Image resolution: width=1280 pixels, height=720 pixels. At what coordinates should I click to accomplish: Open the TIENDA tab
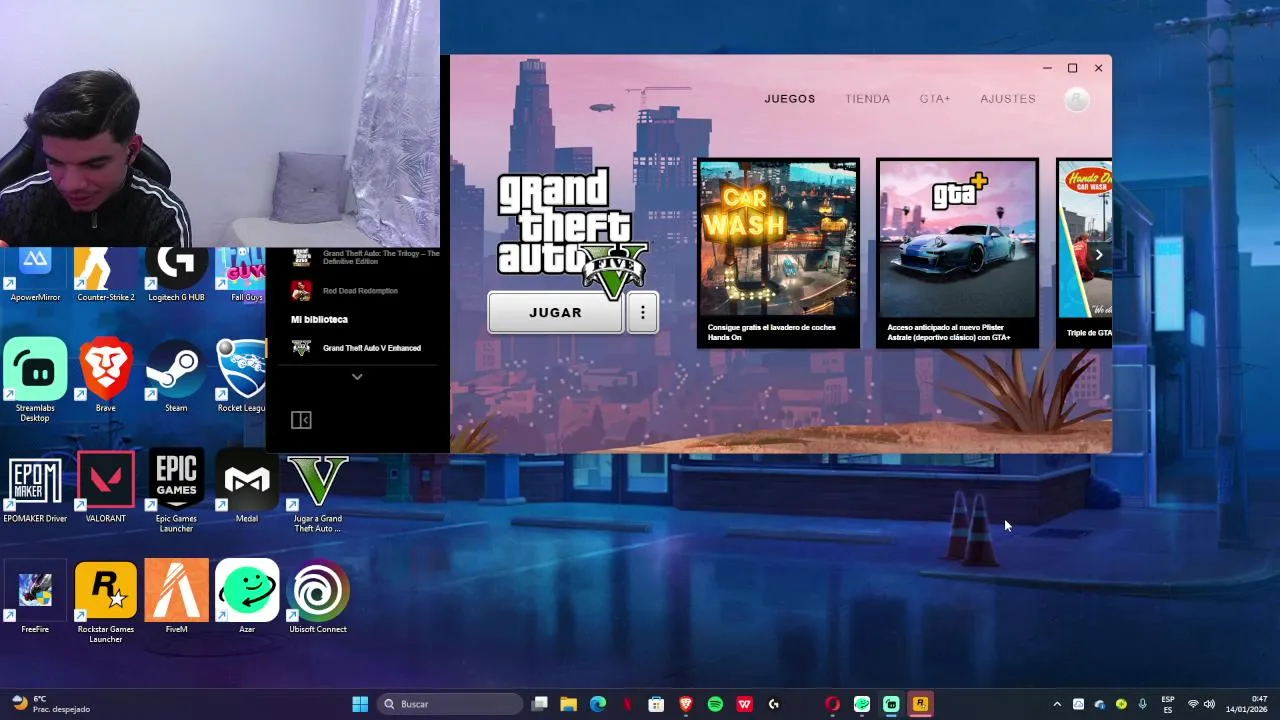(x=867, y=99)
